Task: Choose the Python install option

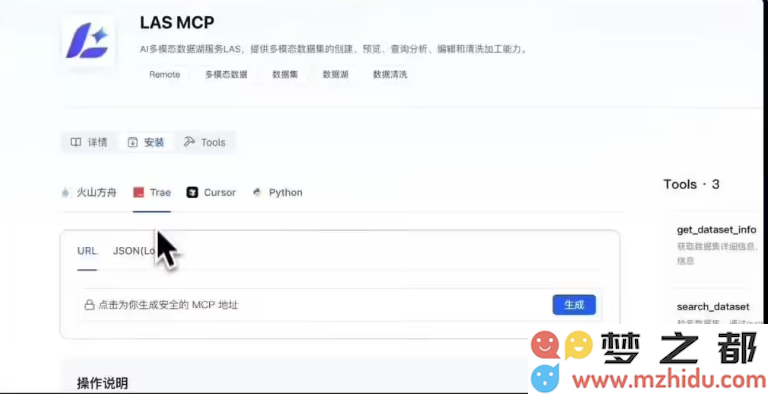Action: click(x=278, y=193)
